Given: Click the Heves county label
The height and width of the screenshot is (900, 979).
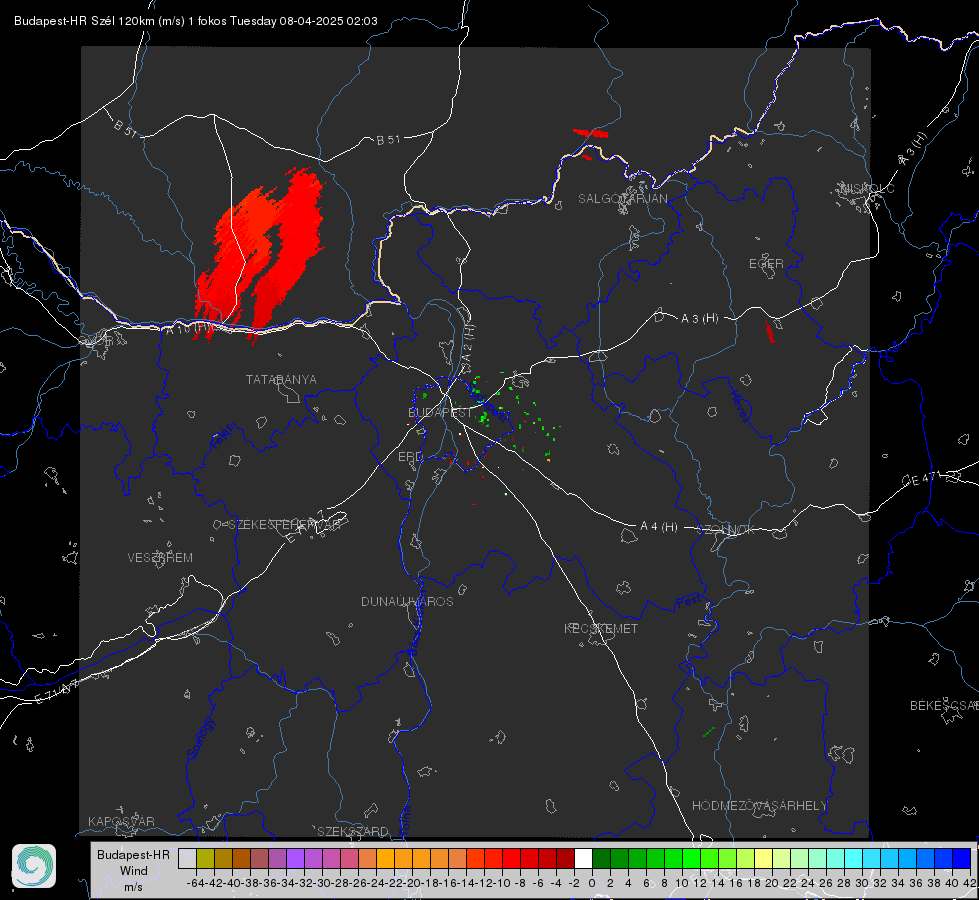Looking at the screenshot, I should coord(739,405).
